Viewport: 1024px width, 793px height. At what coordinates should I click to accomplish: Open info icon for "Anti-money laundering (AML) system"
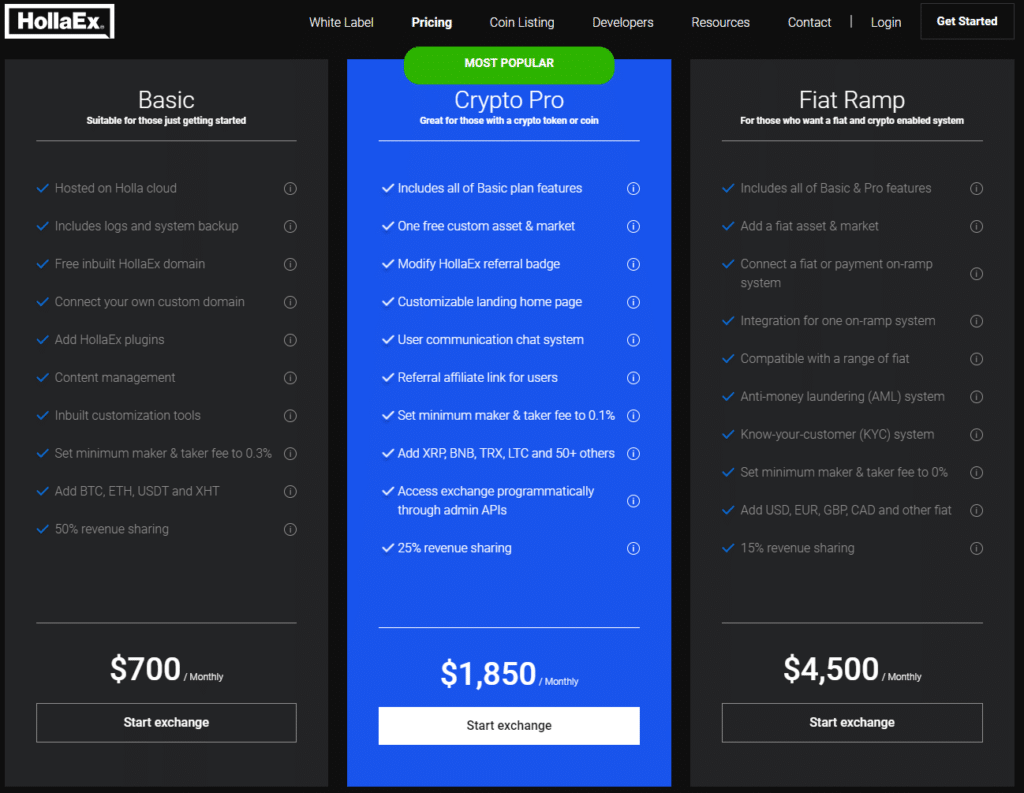[976, 396]
